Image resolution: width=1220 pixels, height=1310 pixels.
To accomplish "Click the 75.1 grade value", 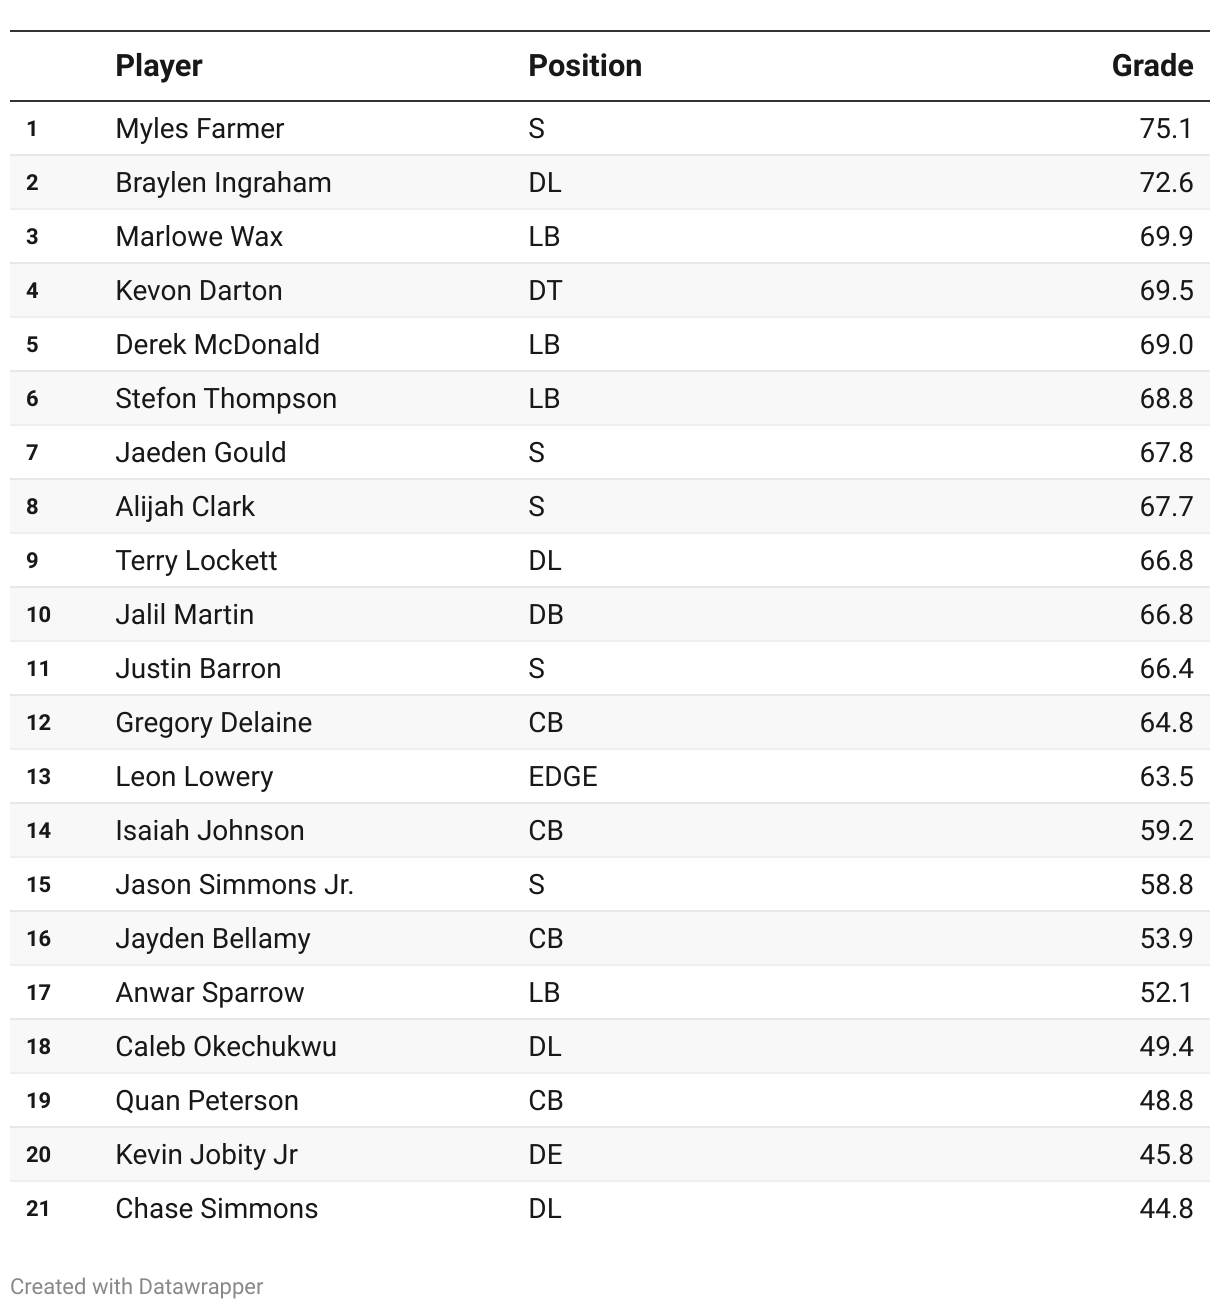I will [x=1166, y=128].
